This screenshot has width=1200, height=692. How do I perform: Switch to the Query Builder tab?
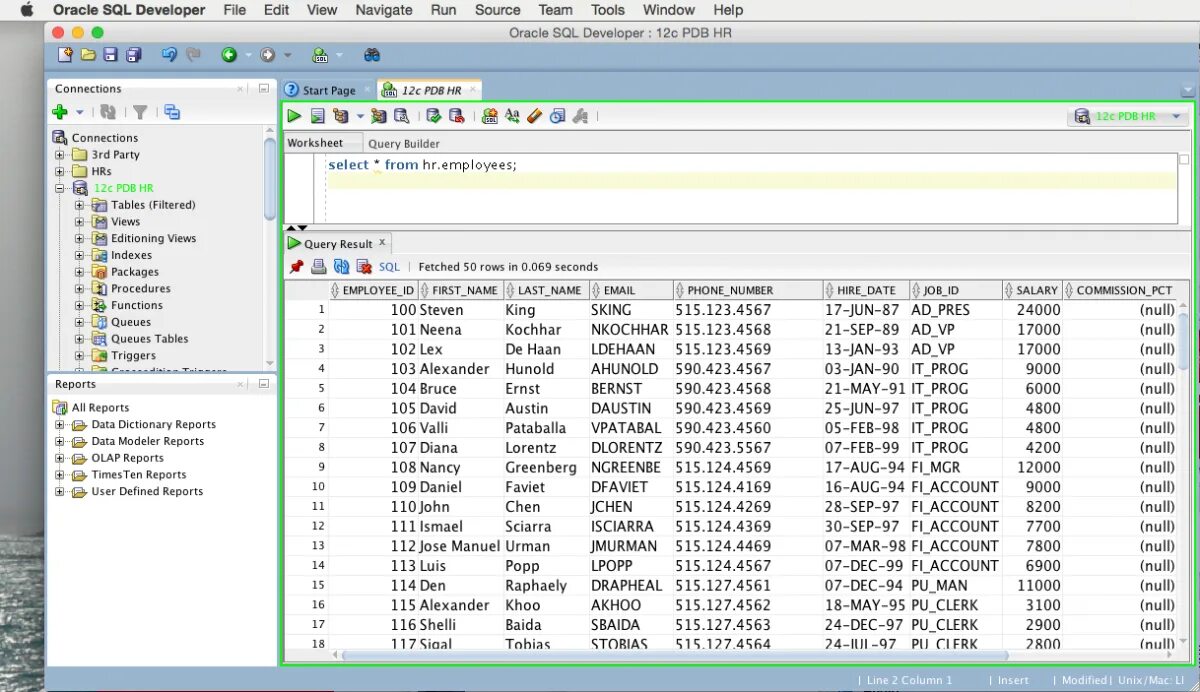(404, 143)
